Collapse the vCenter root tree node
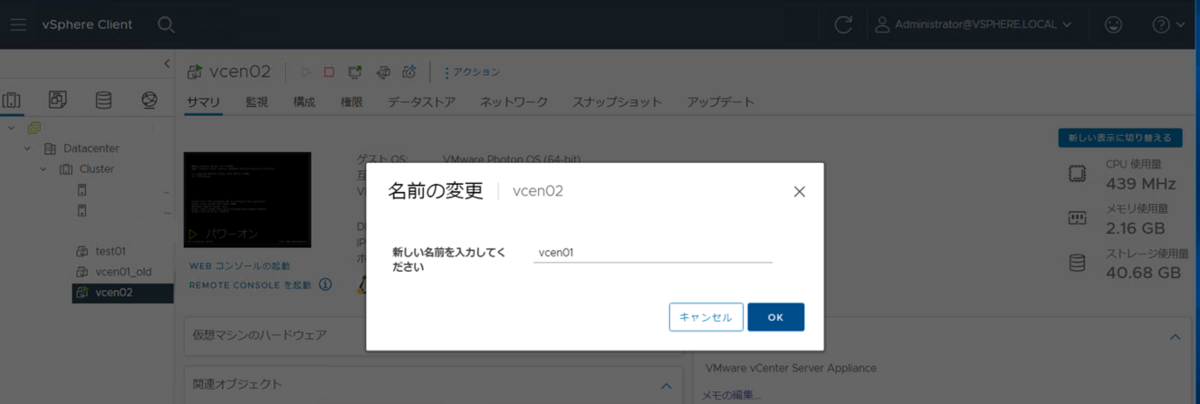The height and width of the screenshot is (404, 1200). coord(11,128)
